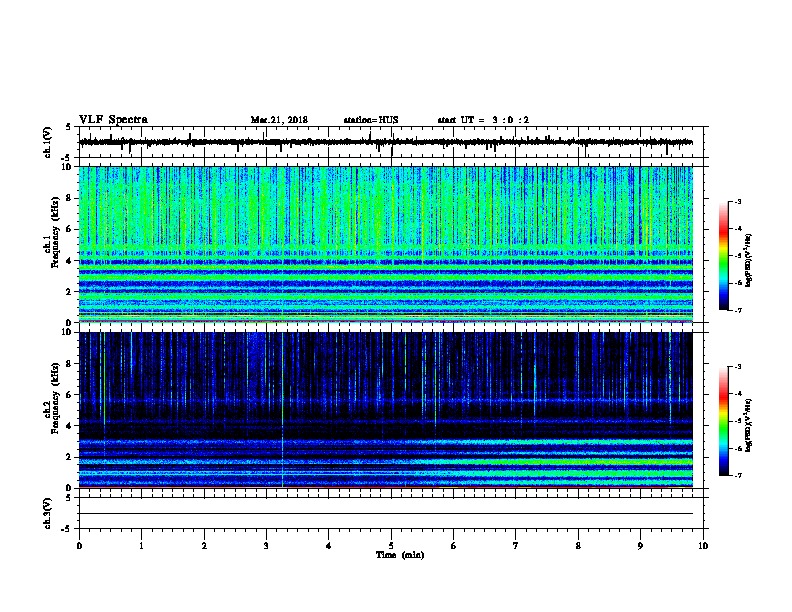792x612 pixels.
Task: Click the '2' kHz tick of ch.1 spectrogram
Action: [x=69, y=292]
